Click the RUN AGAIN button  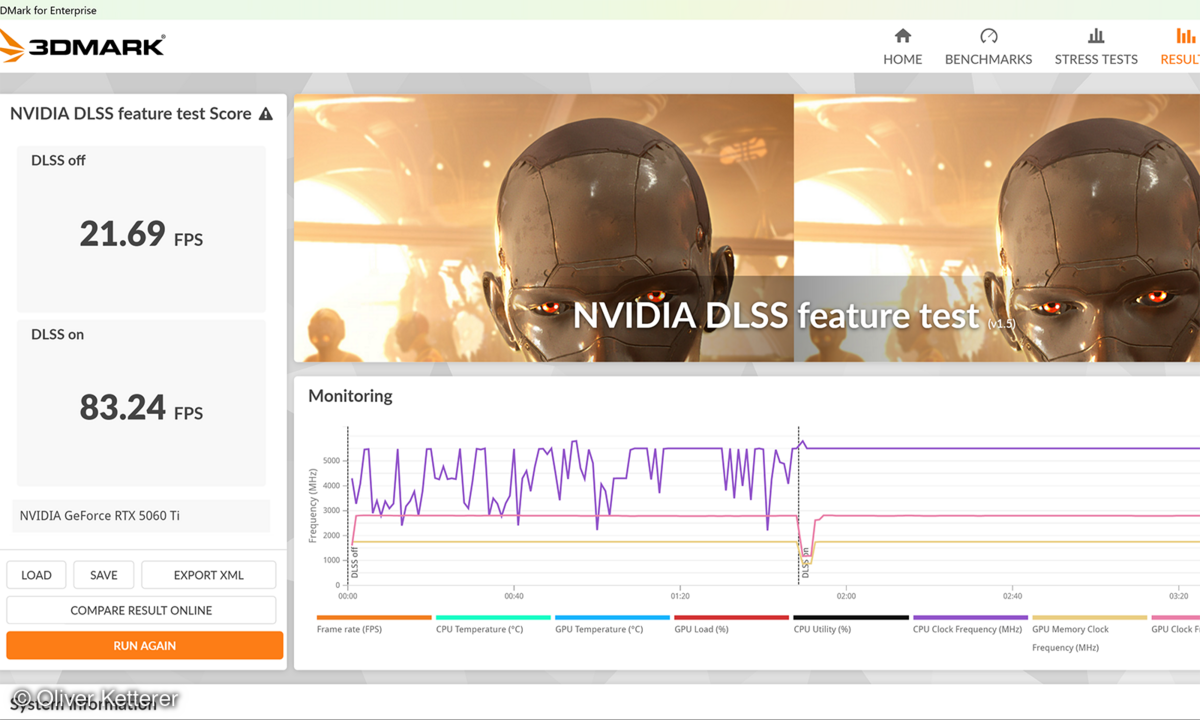click(145, 645)
